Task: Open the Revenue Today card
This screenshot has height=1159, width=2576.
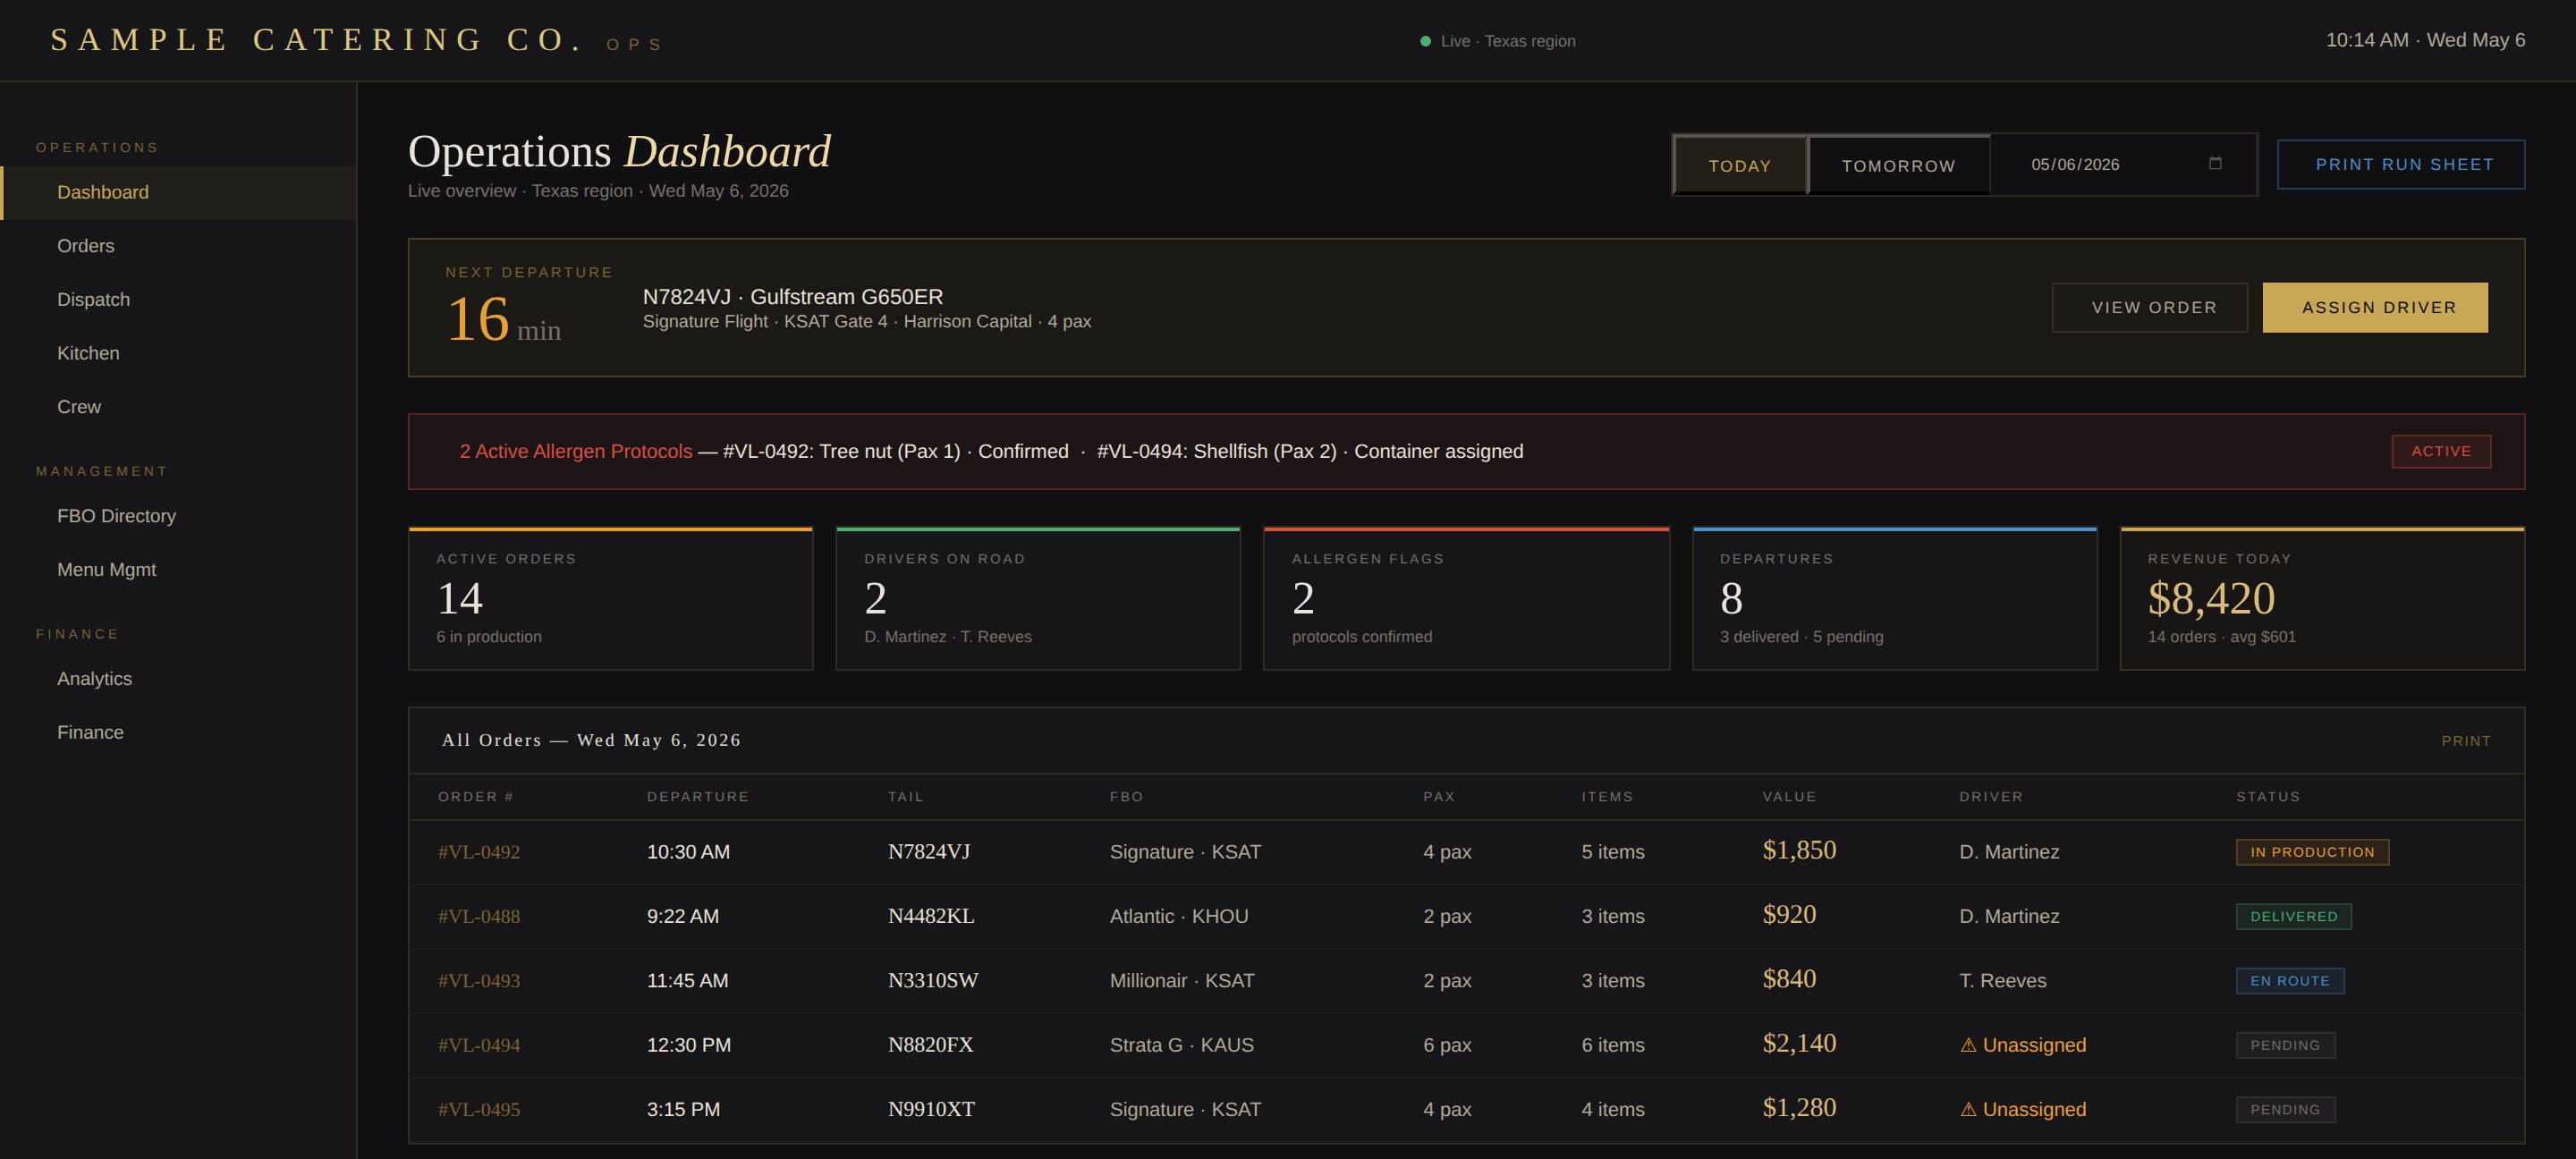Action: click(x=2322, y=598)
